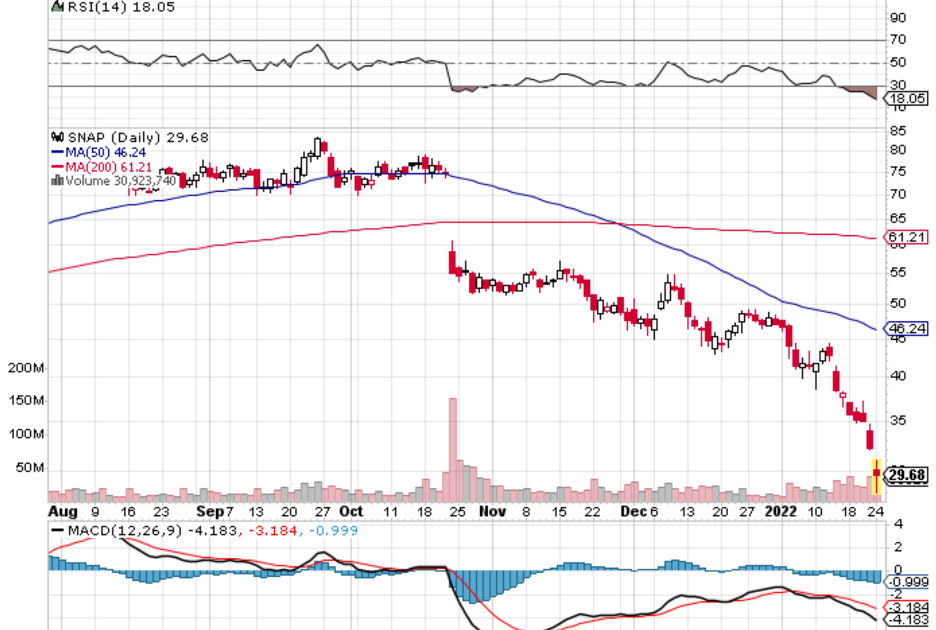This screenshot has width=936, height=630.
Task: Select the blue MA(50) legend line marker
Action: [x=56, y=152]
